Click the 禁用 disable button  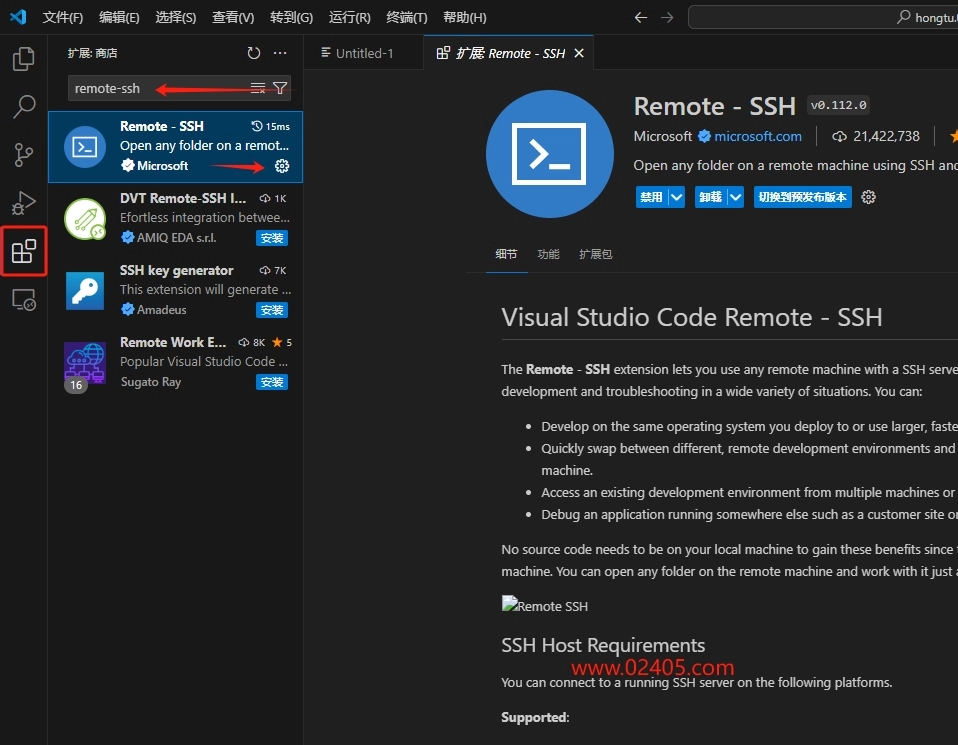tap(651, 197)
